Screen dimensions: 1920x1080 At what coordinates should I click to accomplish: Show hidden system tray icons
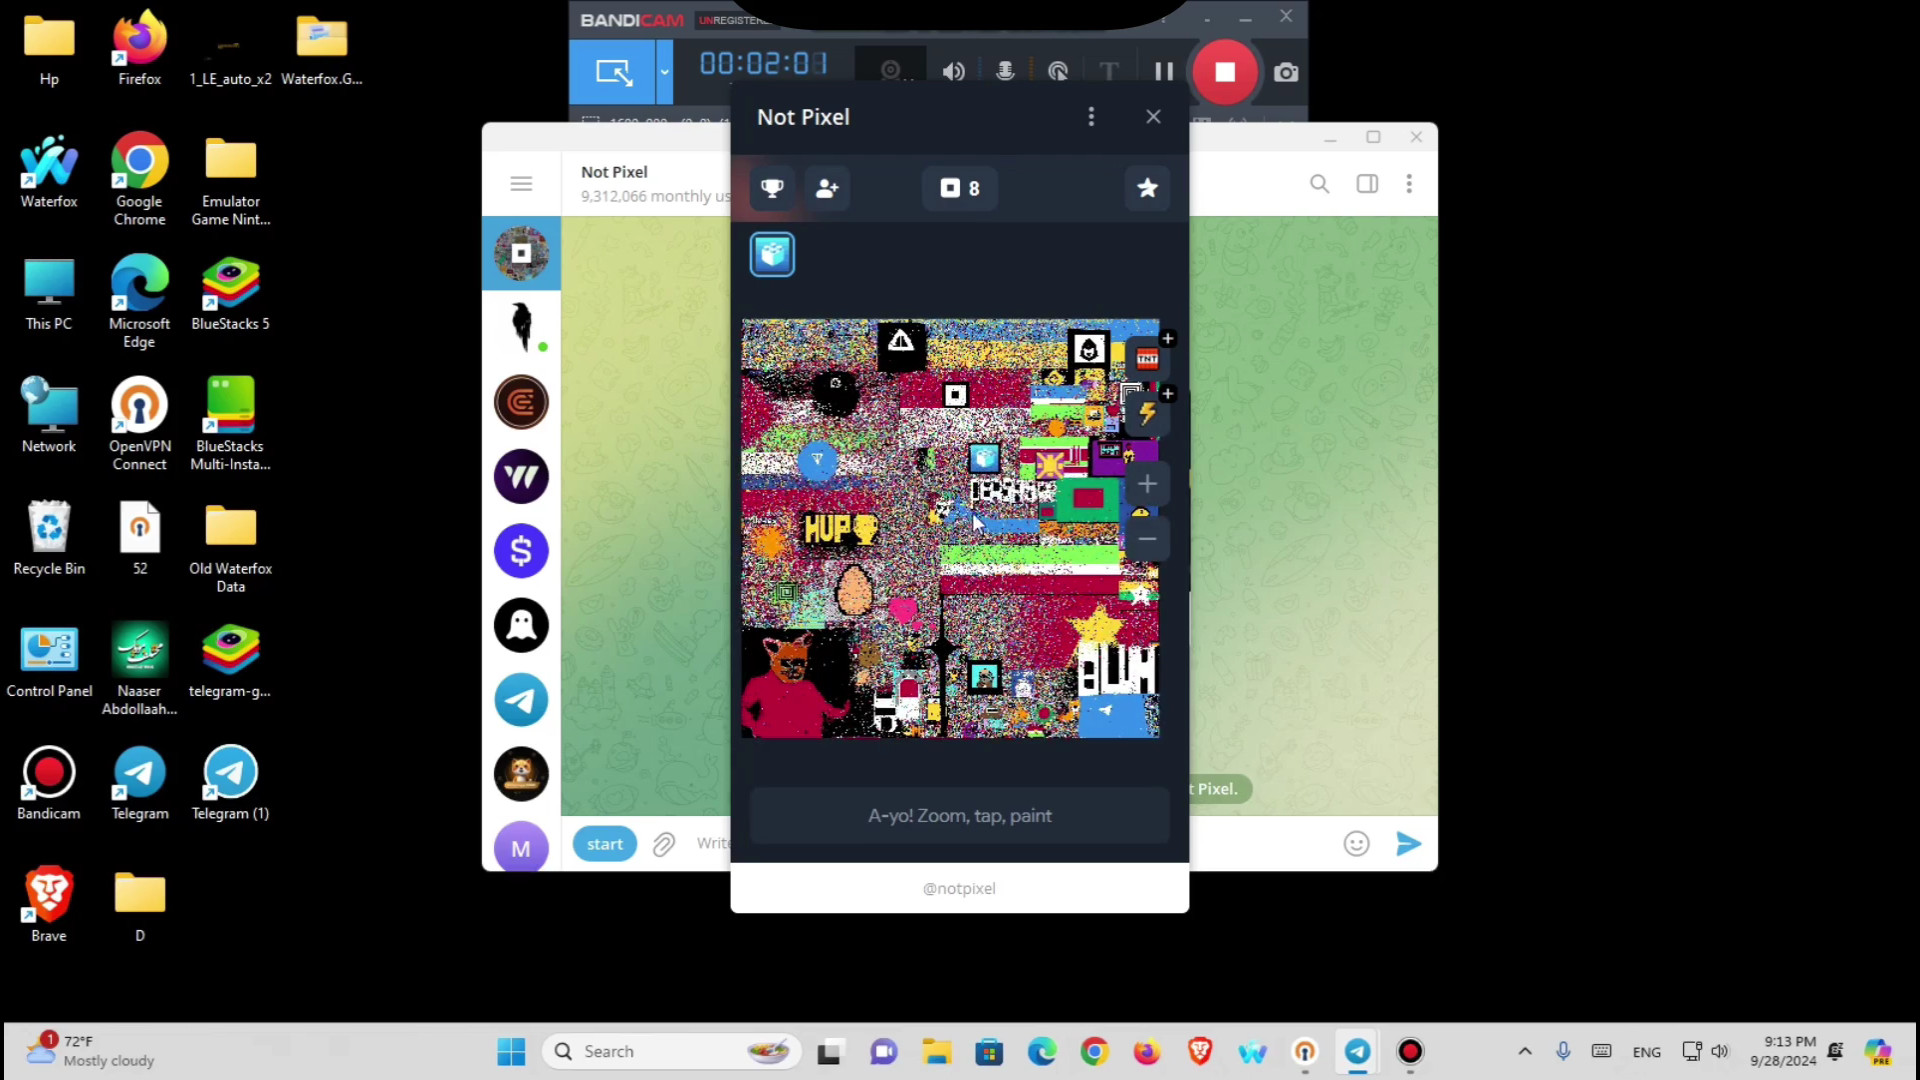1524,1051
